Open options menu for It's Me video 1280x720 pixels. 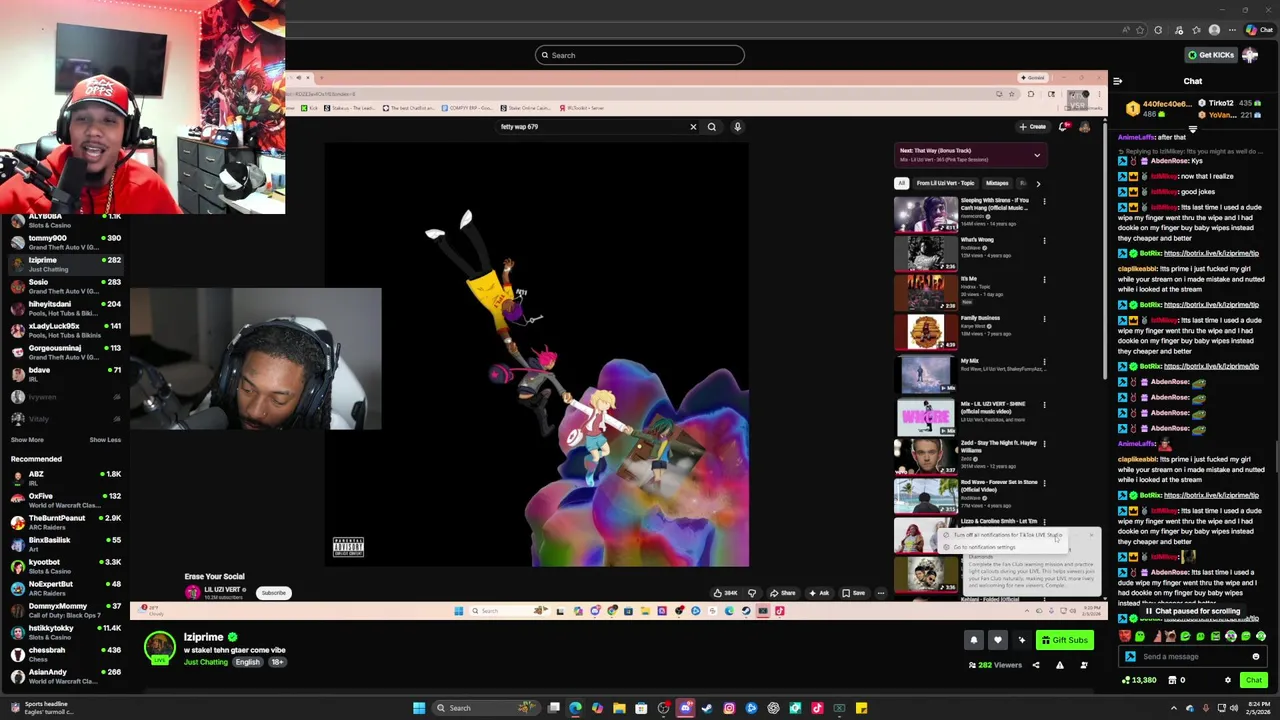point(1044,280)
